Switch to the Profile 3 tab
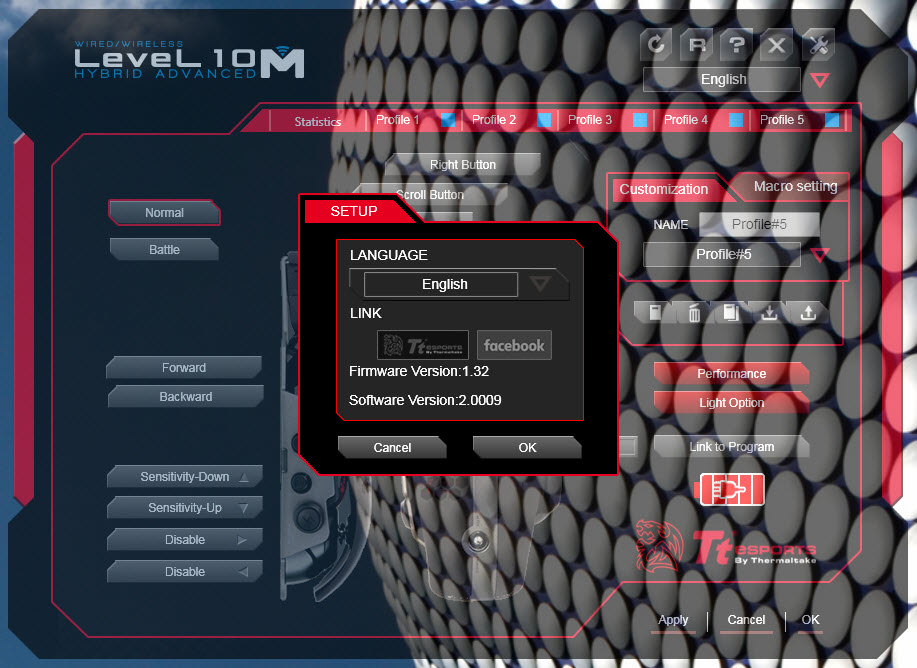The image size is (917, 668). coord(590,120)
